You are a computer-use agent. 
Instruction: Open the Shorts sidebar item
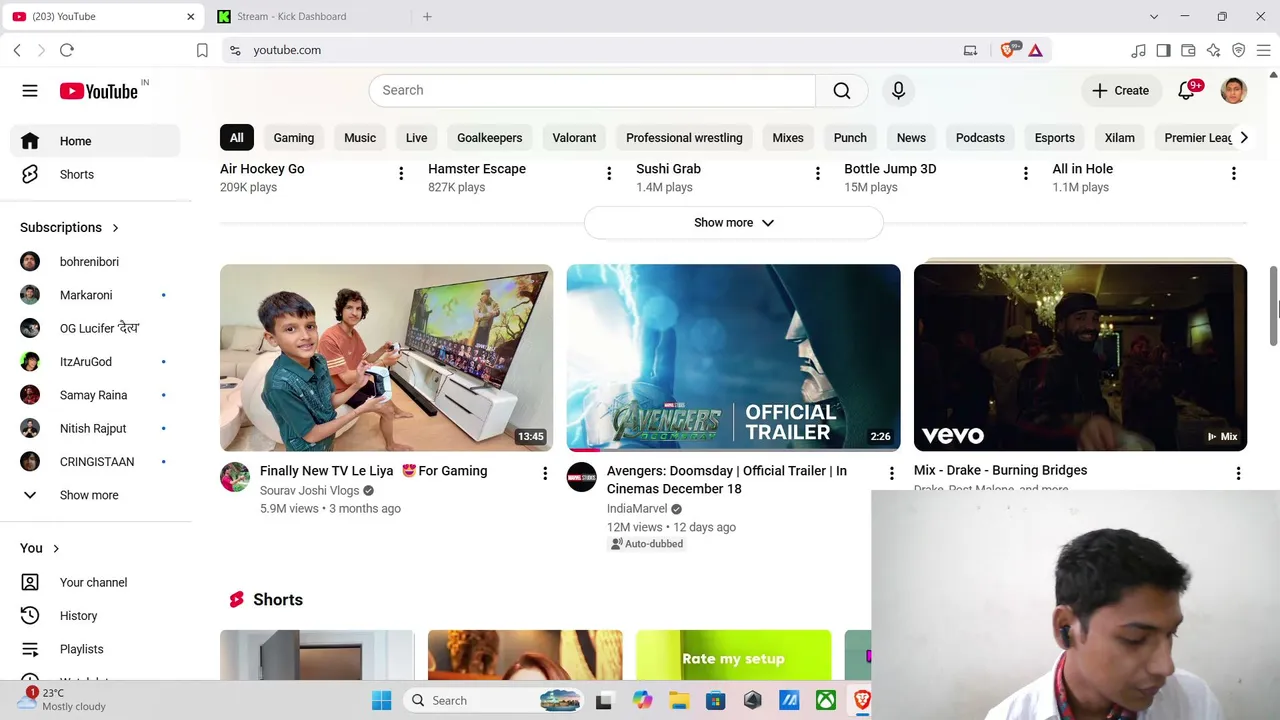click(x=95, y=174)
